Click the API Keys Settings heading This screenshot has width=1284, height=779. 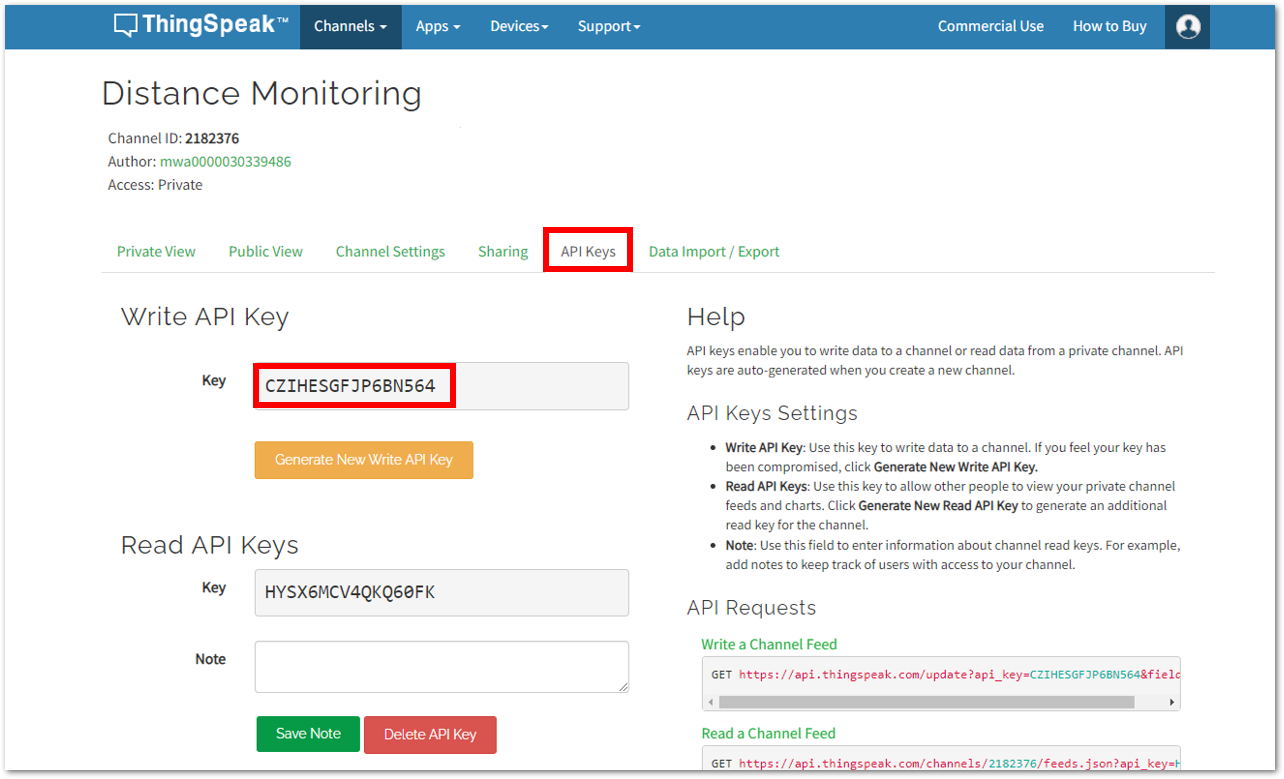tap(772, 413)
